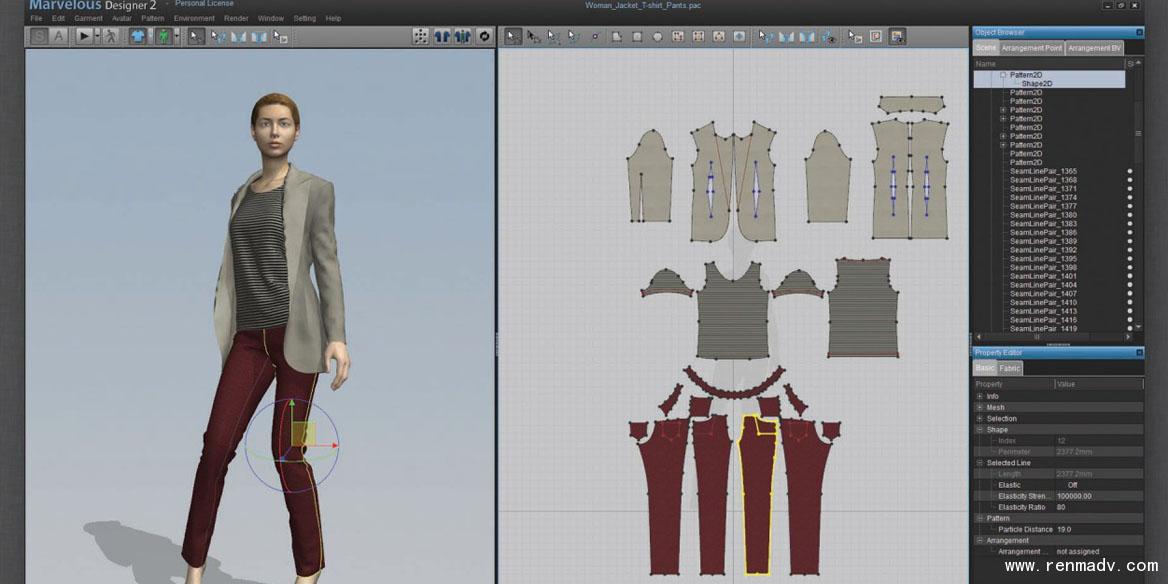Viewport: 1168px width, 584px height.
Task: Open the Garment menu
Action: tap(88, 18)
